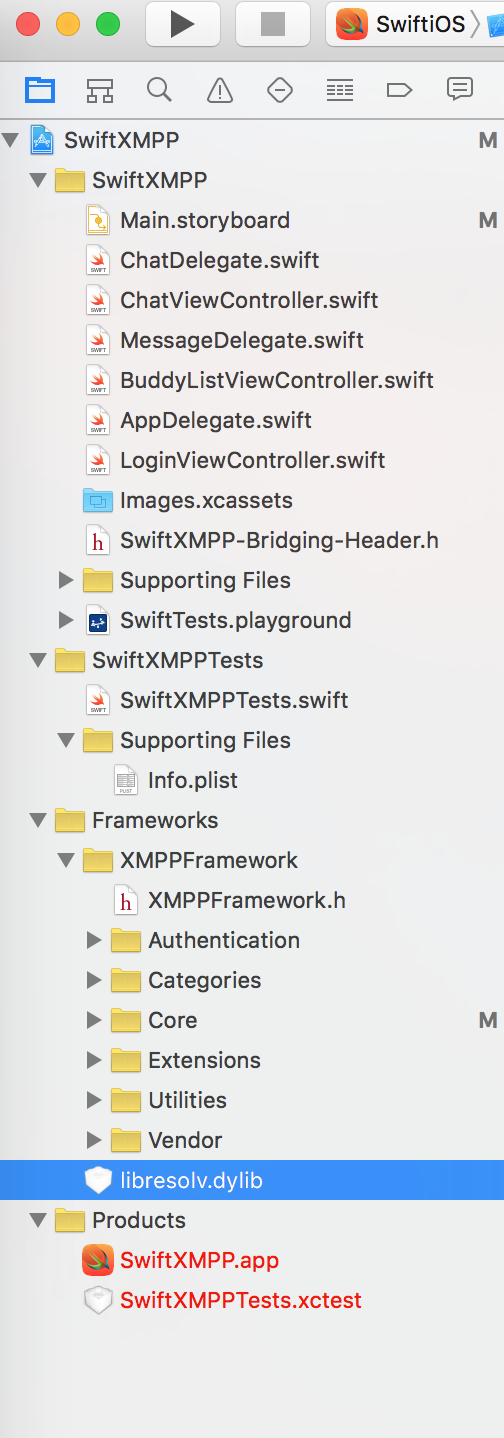
Task: Click the Core folder label
Action: click(173, 1020)
